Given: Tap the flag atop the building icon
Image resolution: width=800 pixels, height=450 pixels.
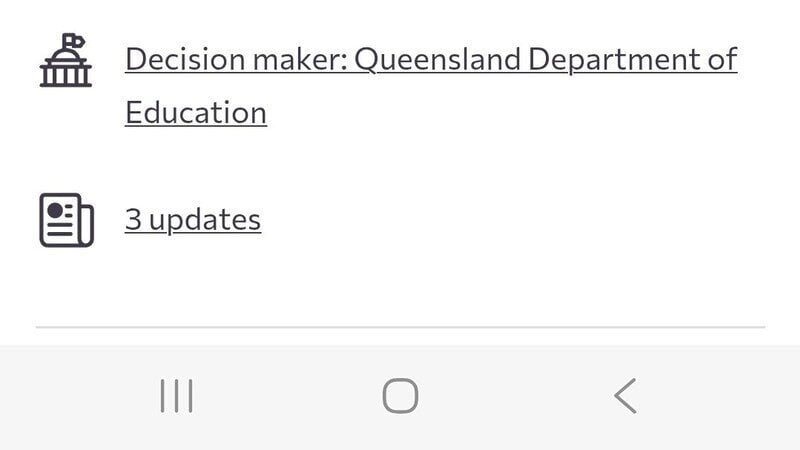Looking at the screenshot, I should coord(73,41).
